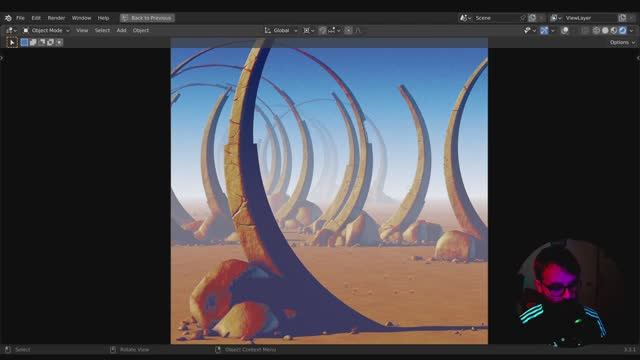Screen dimensions: 640x360
Task: Open the viewport Object menu
Action: click(x=140, y=30)
